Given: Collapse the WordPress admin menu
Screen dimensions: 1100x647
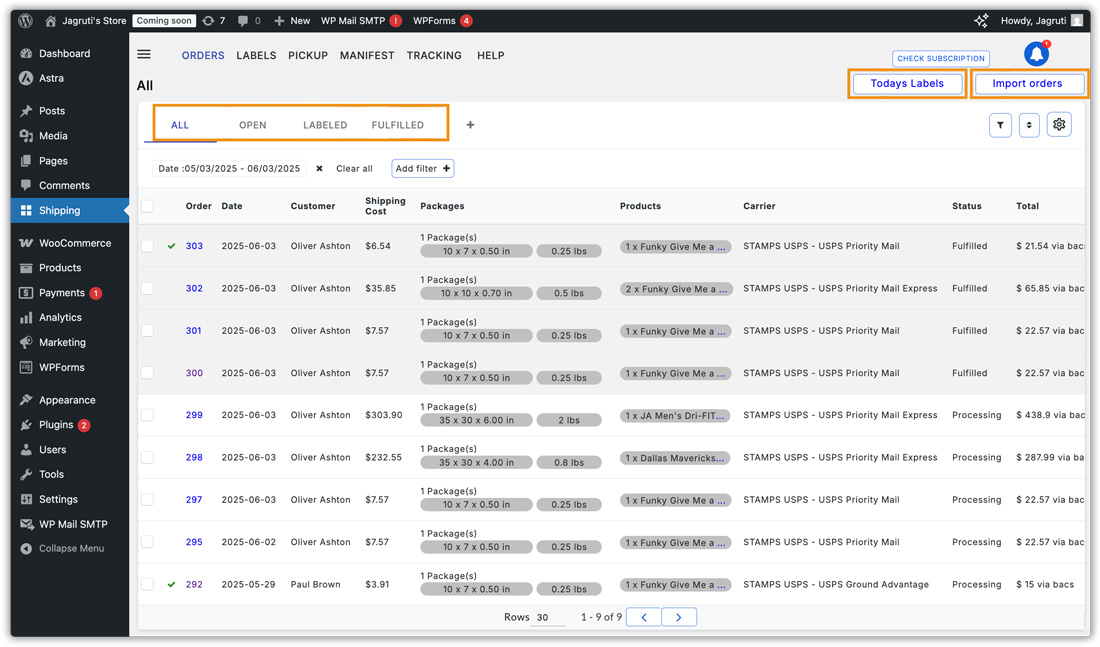Looking at the screenshot, I should [x=63, y=549].
